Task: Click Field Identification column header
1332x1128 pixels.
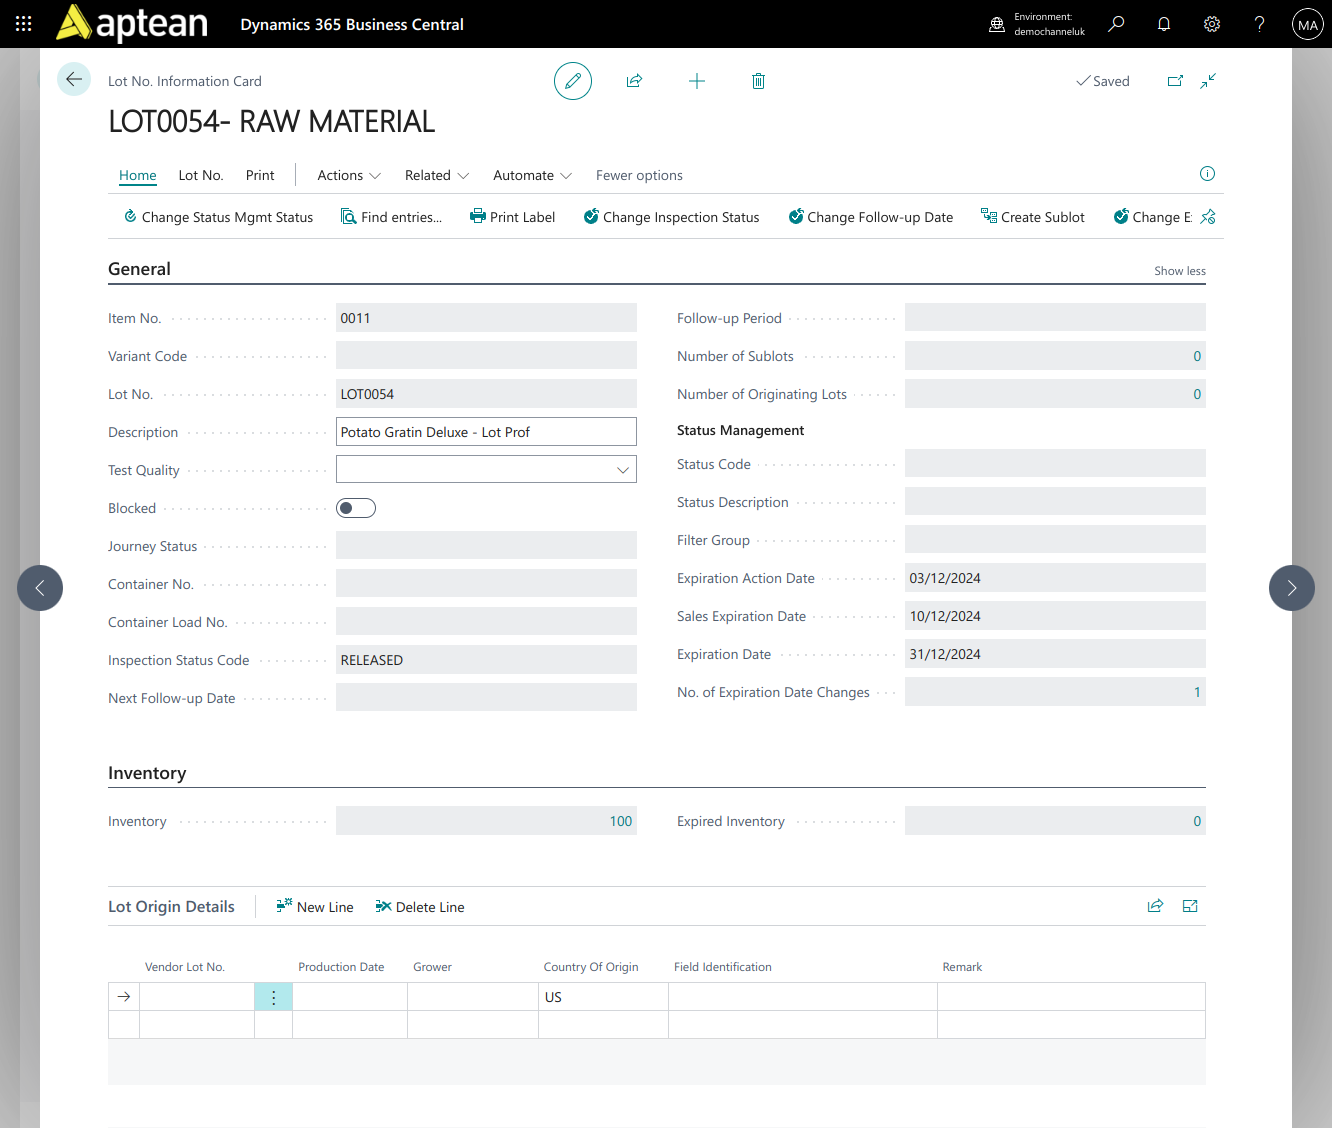Action: click(x=723, y=967)
